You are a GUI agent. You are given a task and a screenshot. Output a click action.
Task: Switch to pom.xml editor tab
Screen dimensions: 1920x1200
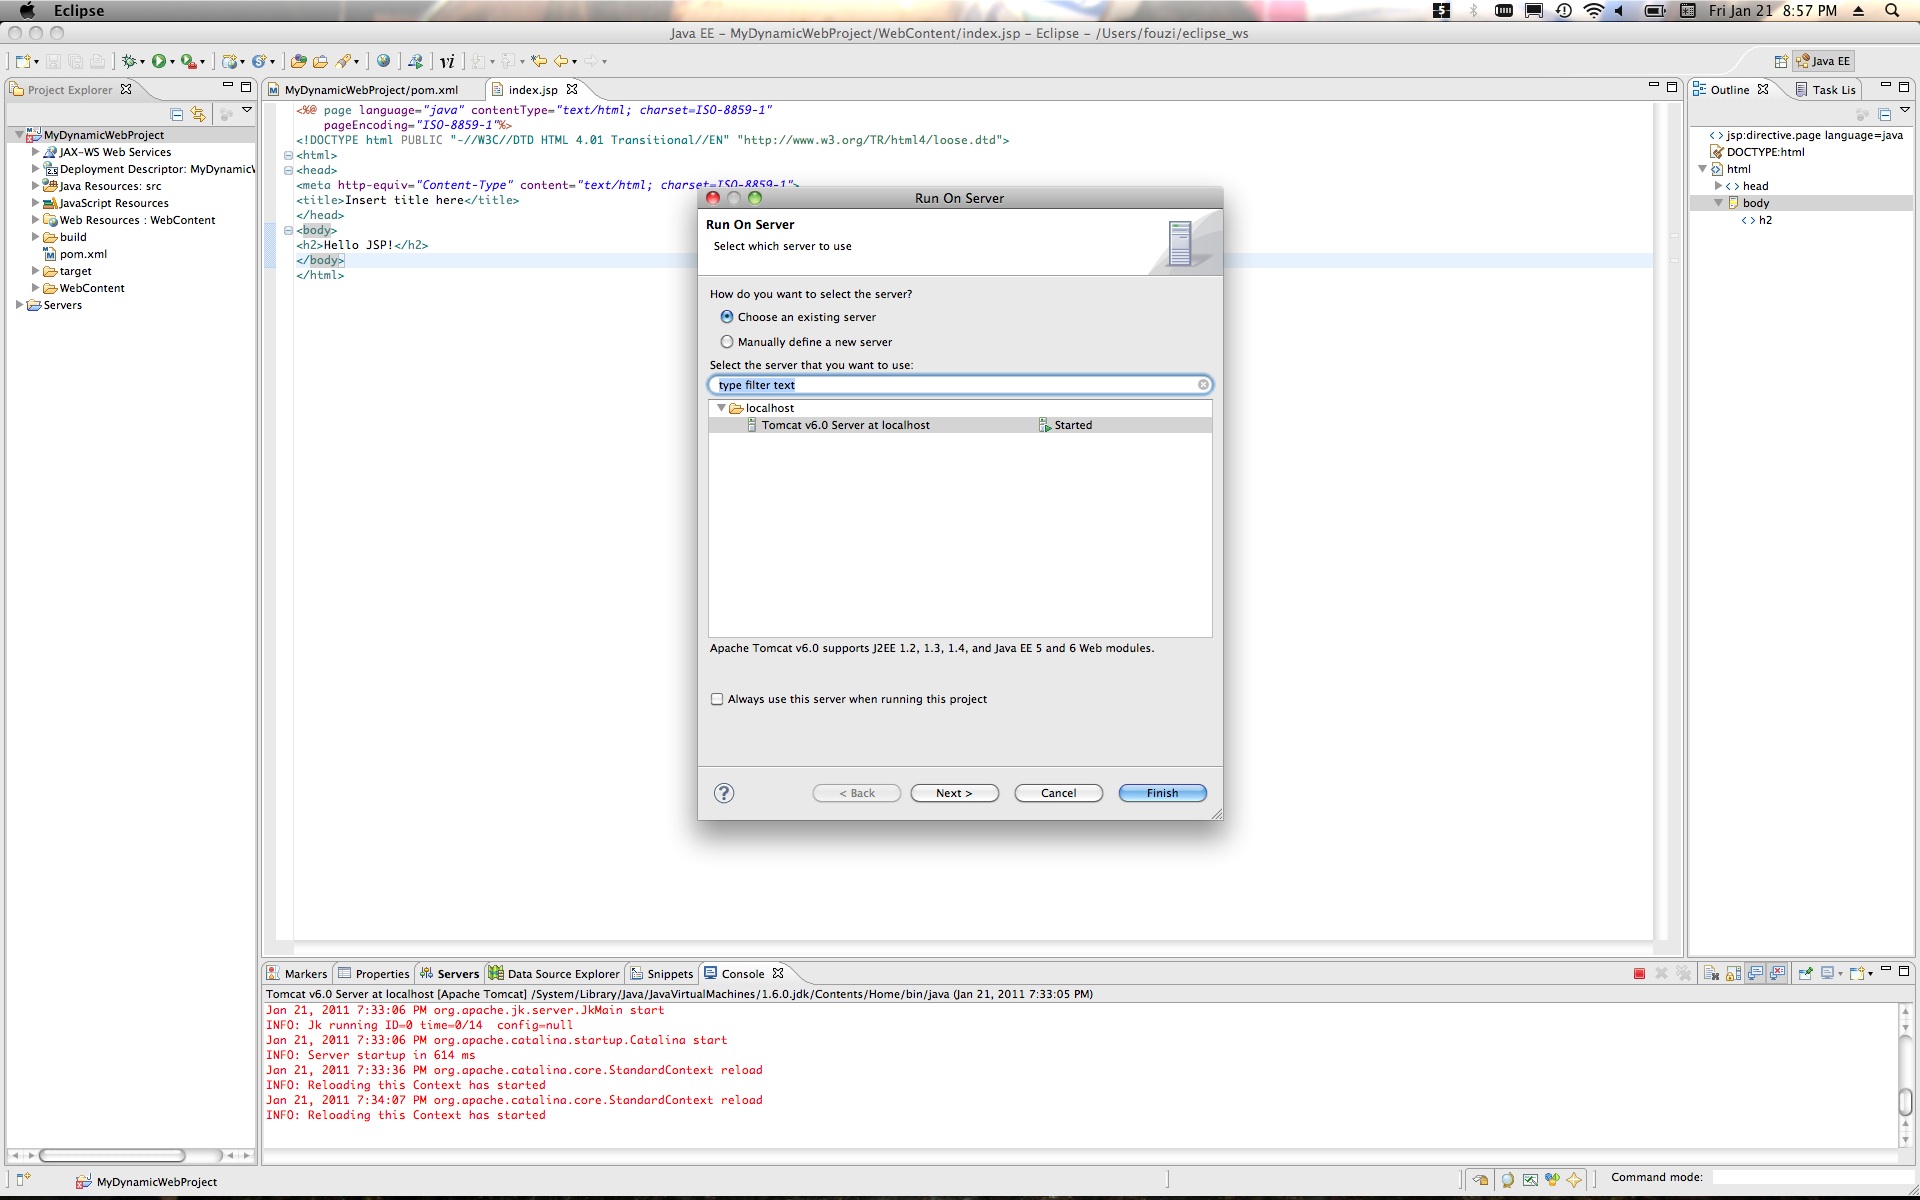pos(371,90)
